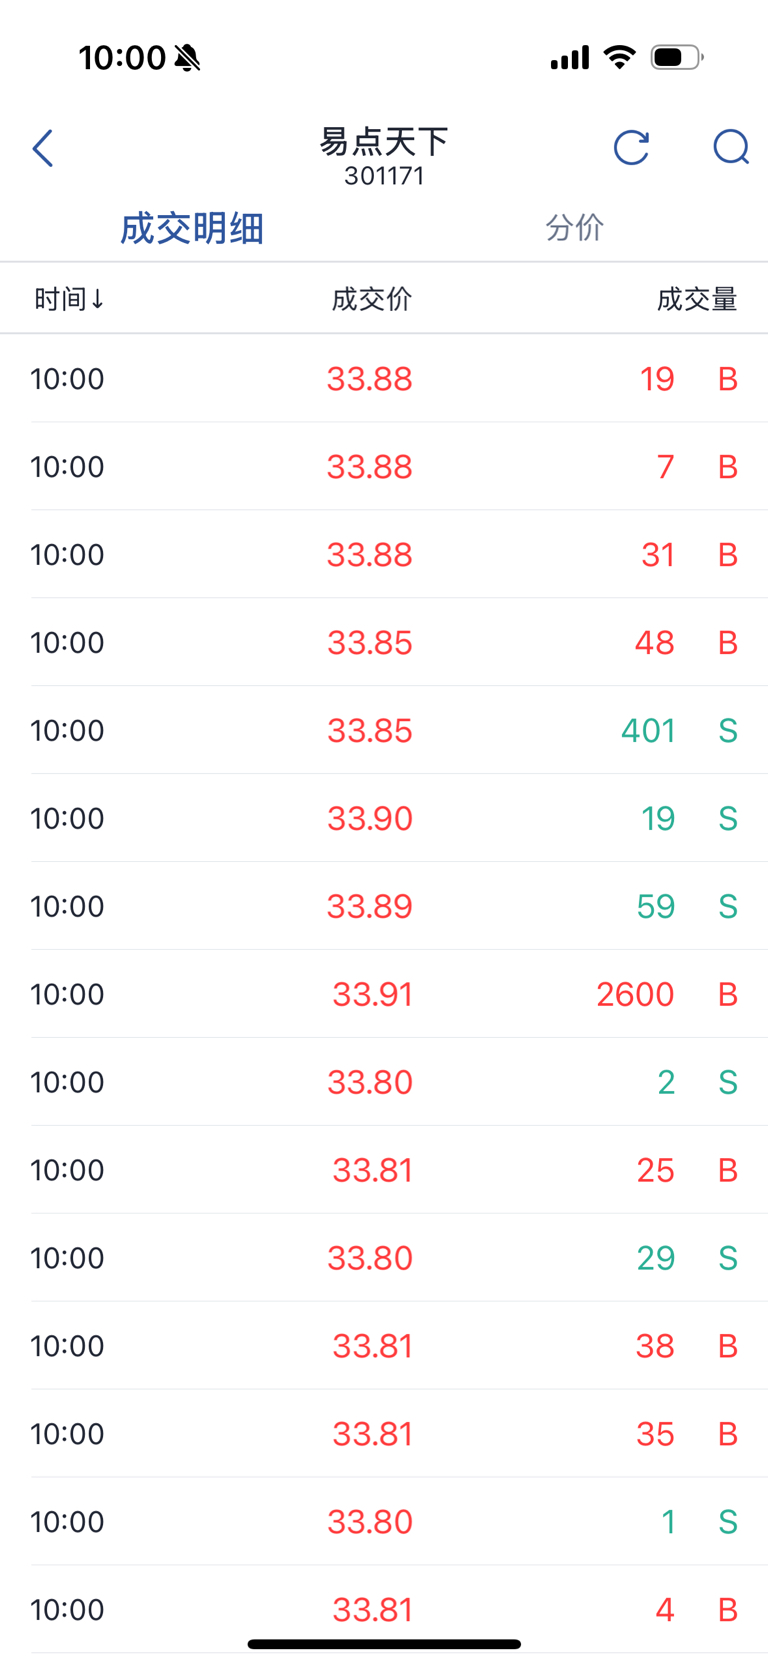Image resolution: width=769 pixels, height=1665 pixels.
Task: Tap the cellular signal bars icon
Action: pyautogui.click(x=570, y=58)
